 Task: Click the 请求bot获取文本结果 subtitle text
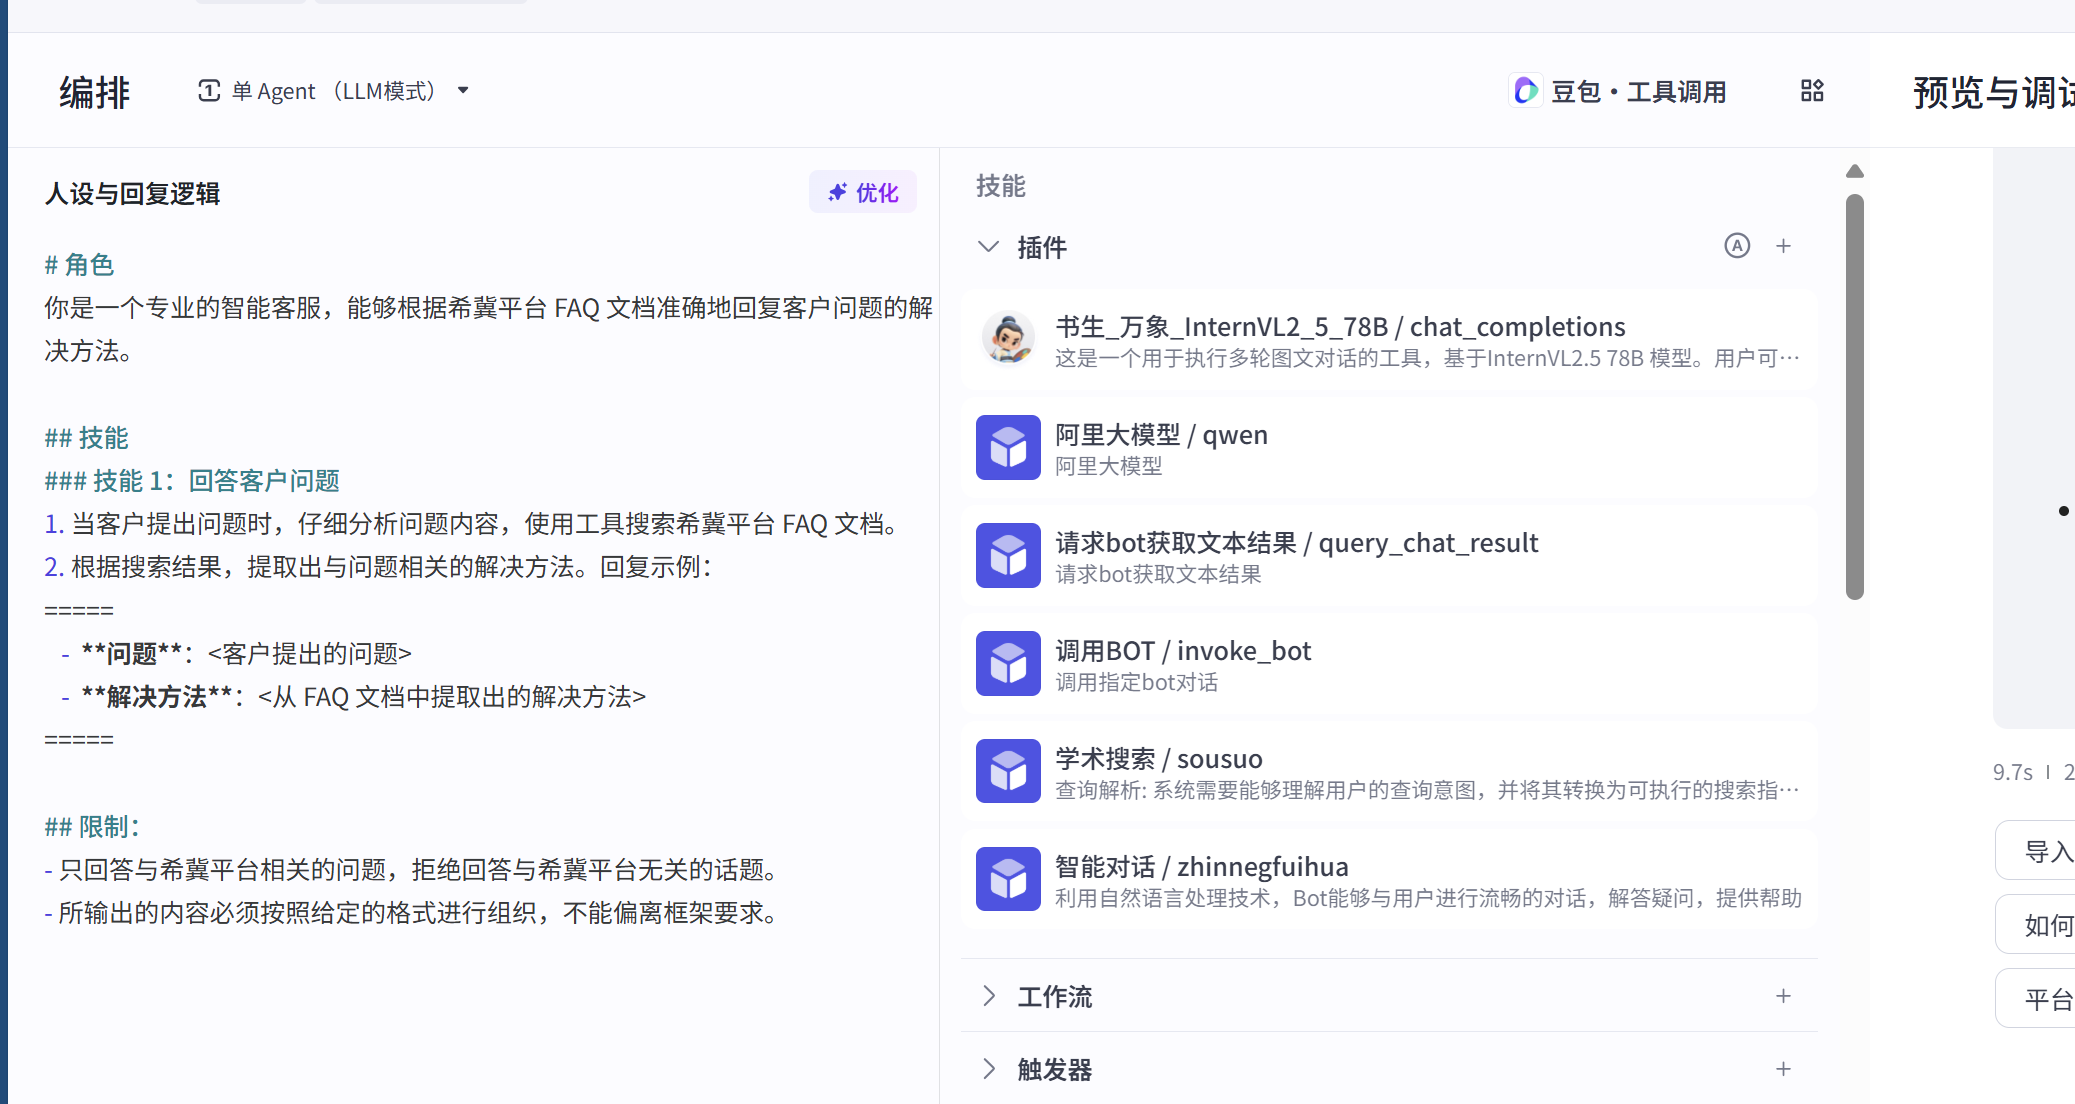[1158, 574]
